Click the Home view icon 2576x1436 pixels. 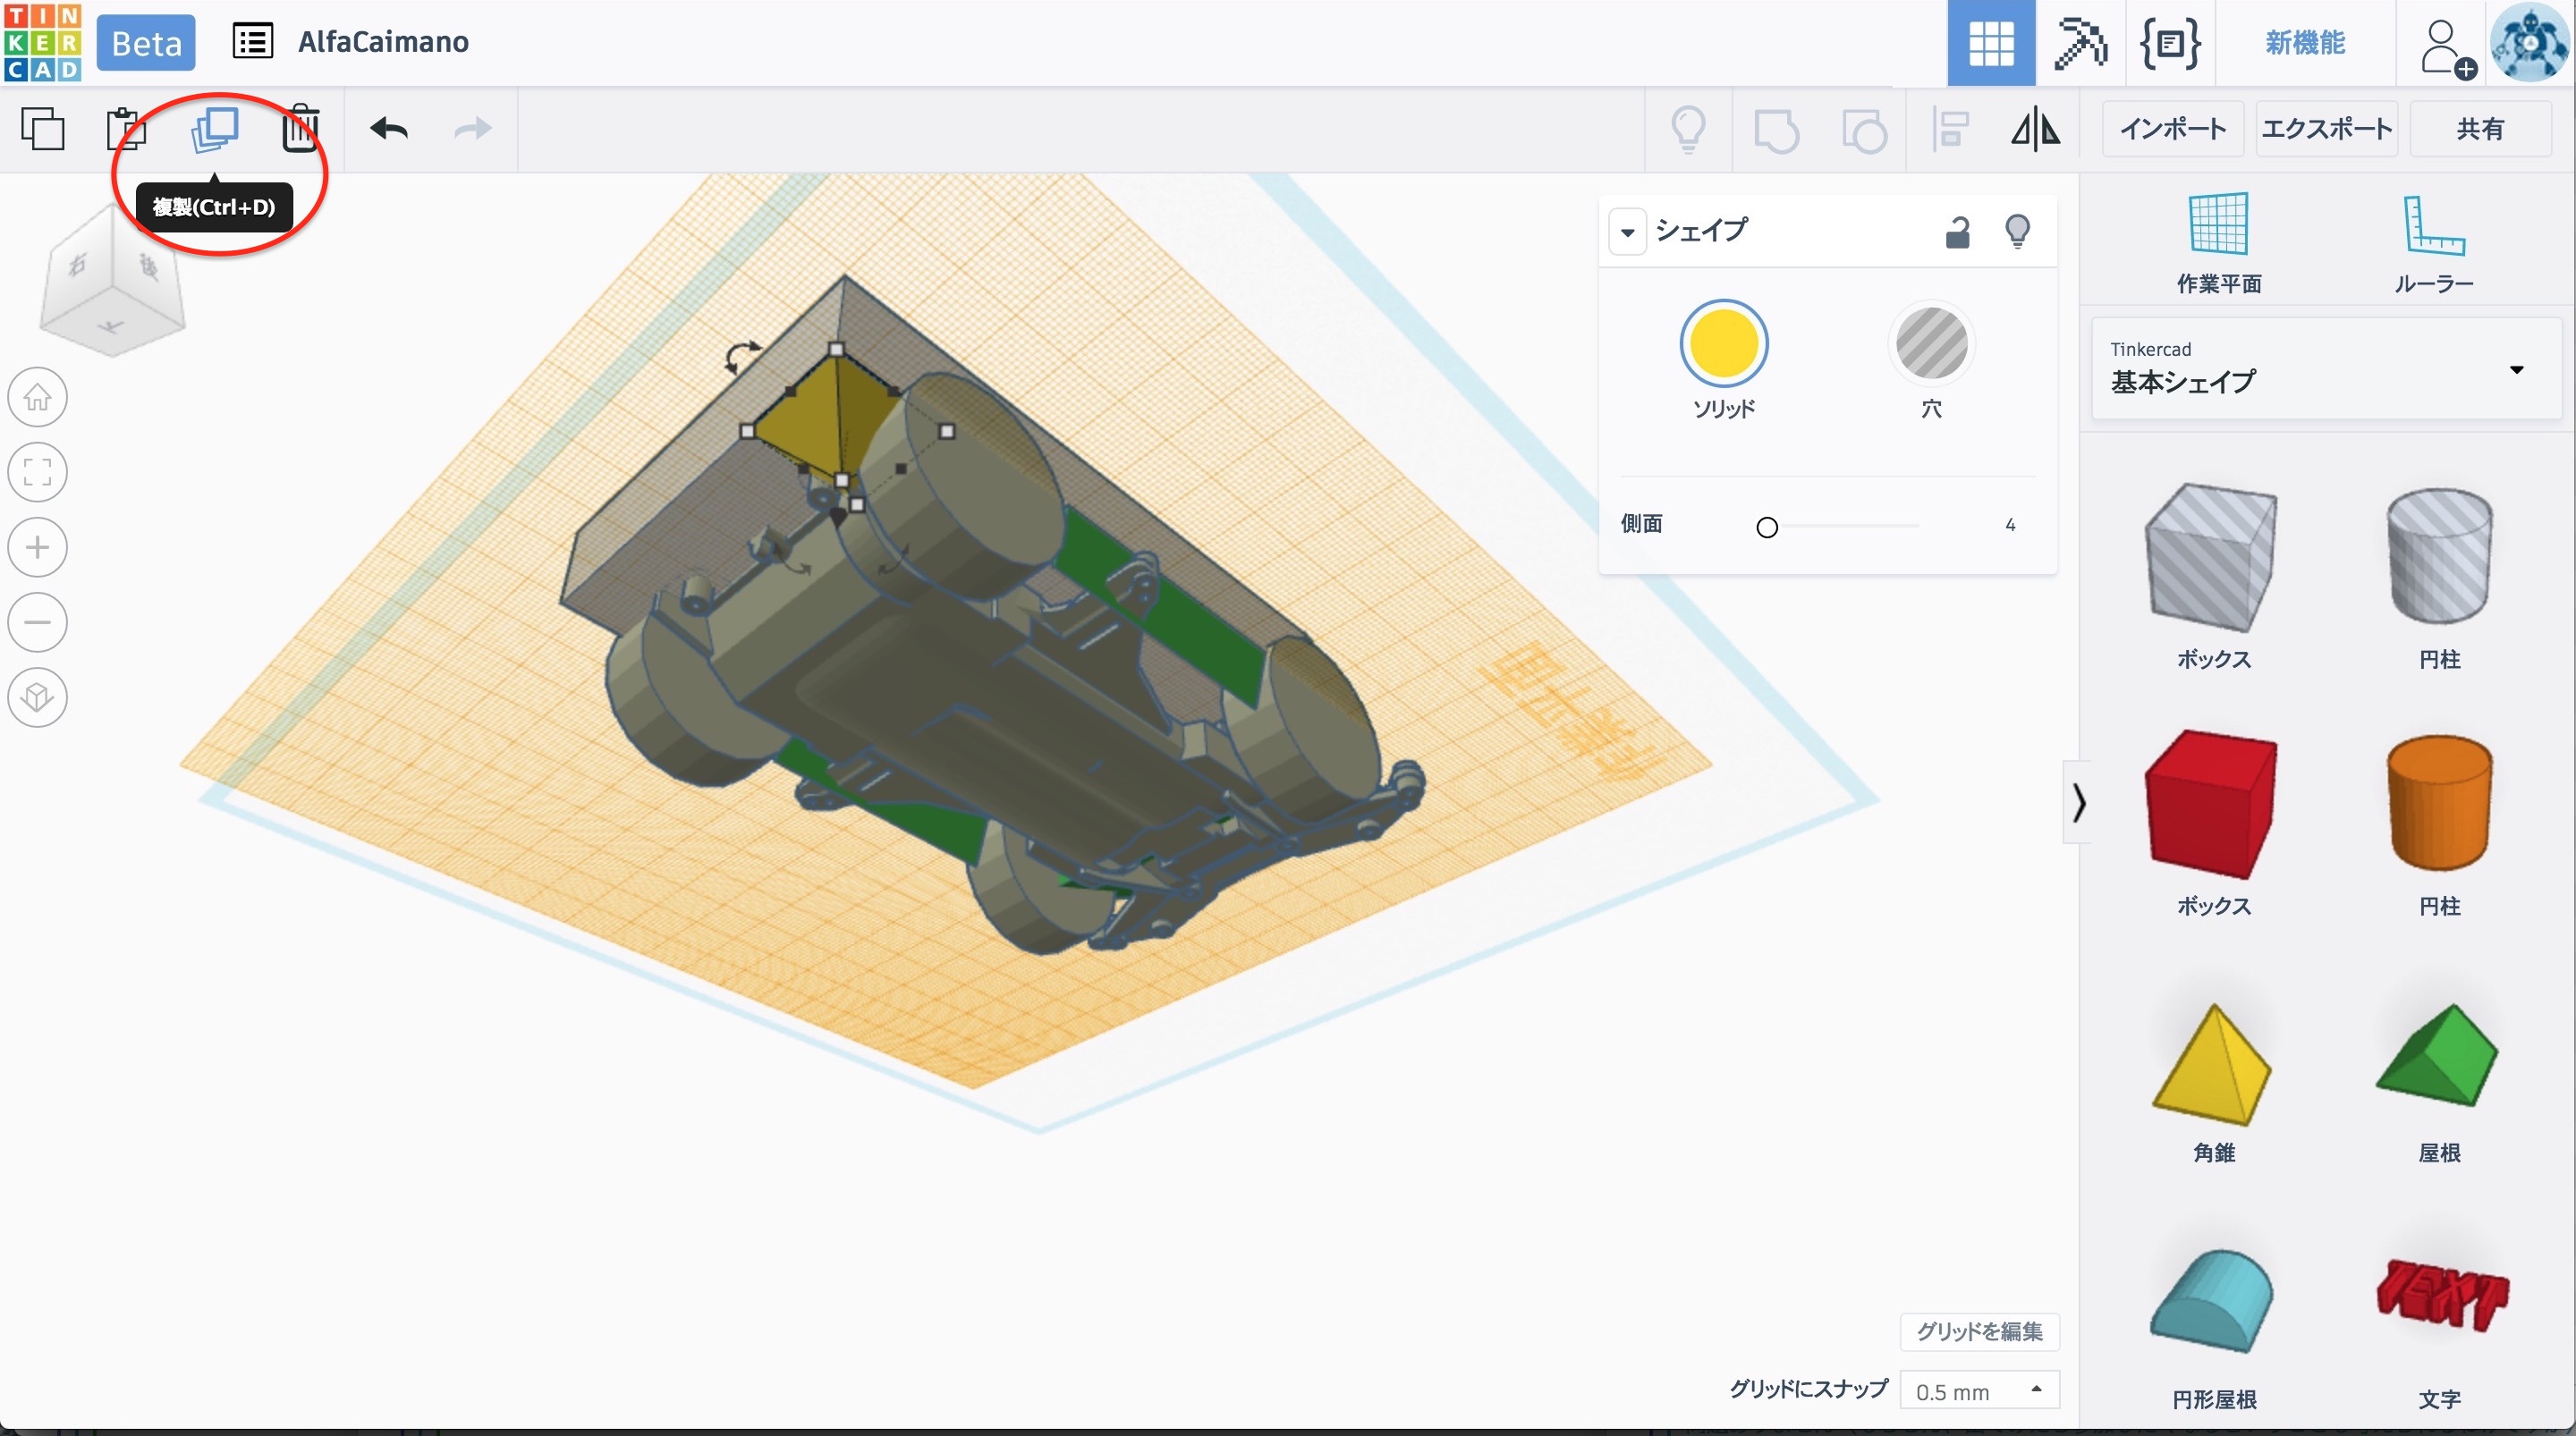38,397
